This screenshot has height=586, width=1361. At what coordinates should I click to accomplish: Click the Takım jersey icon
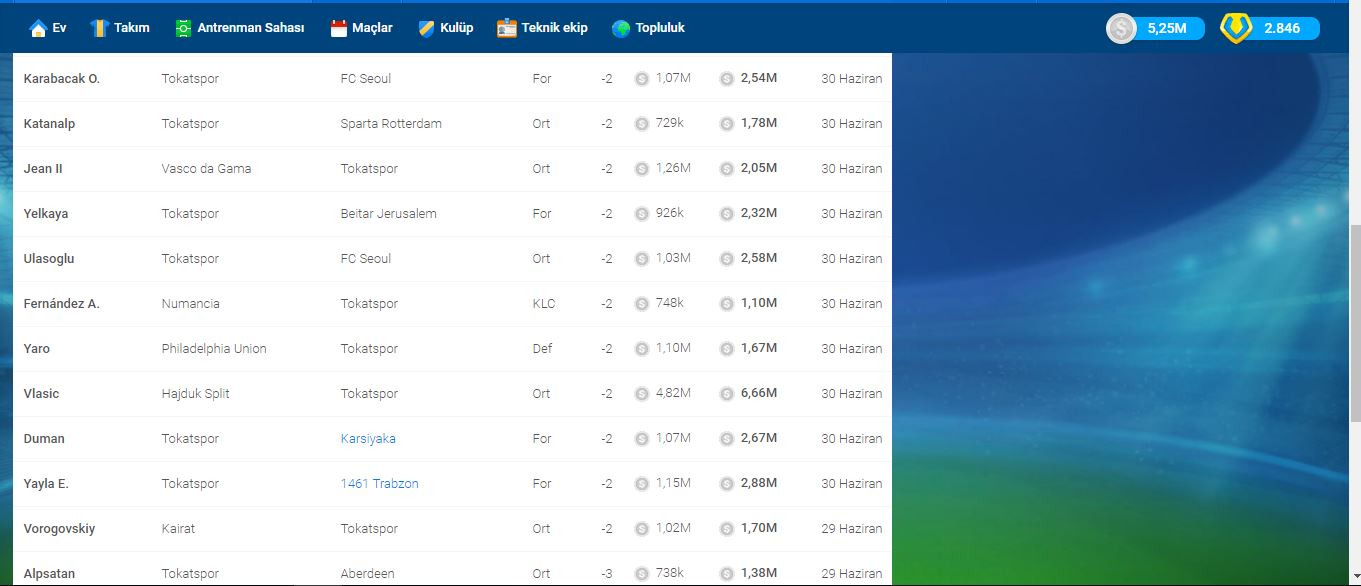click(x=98, y=28)
